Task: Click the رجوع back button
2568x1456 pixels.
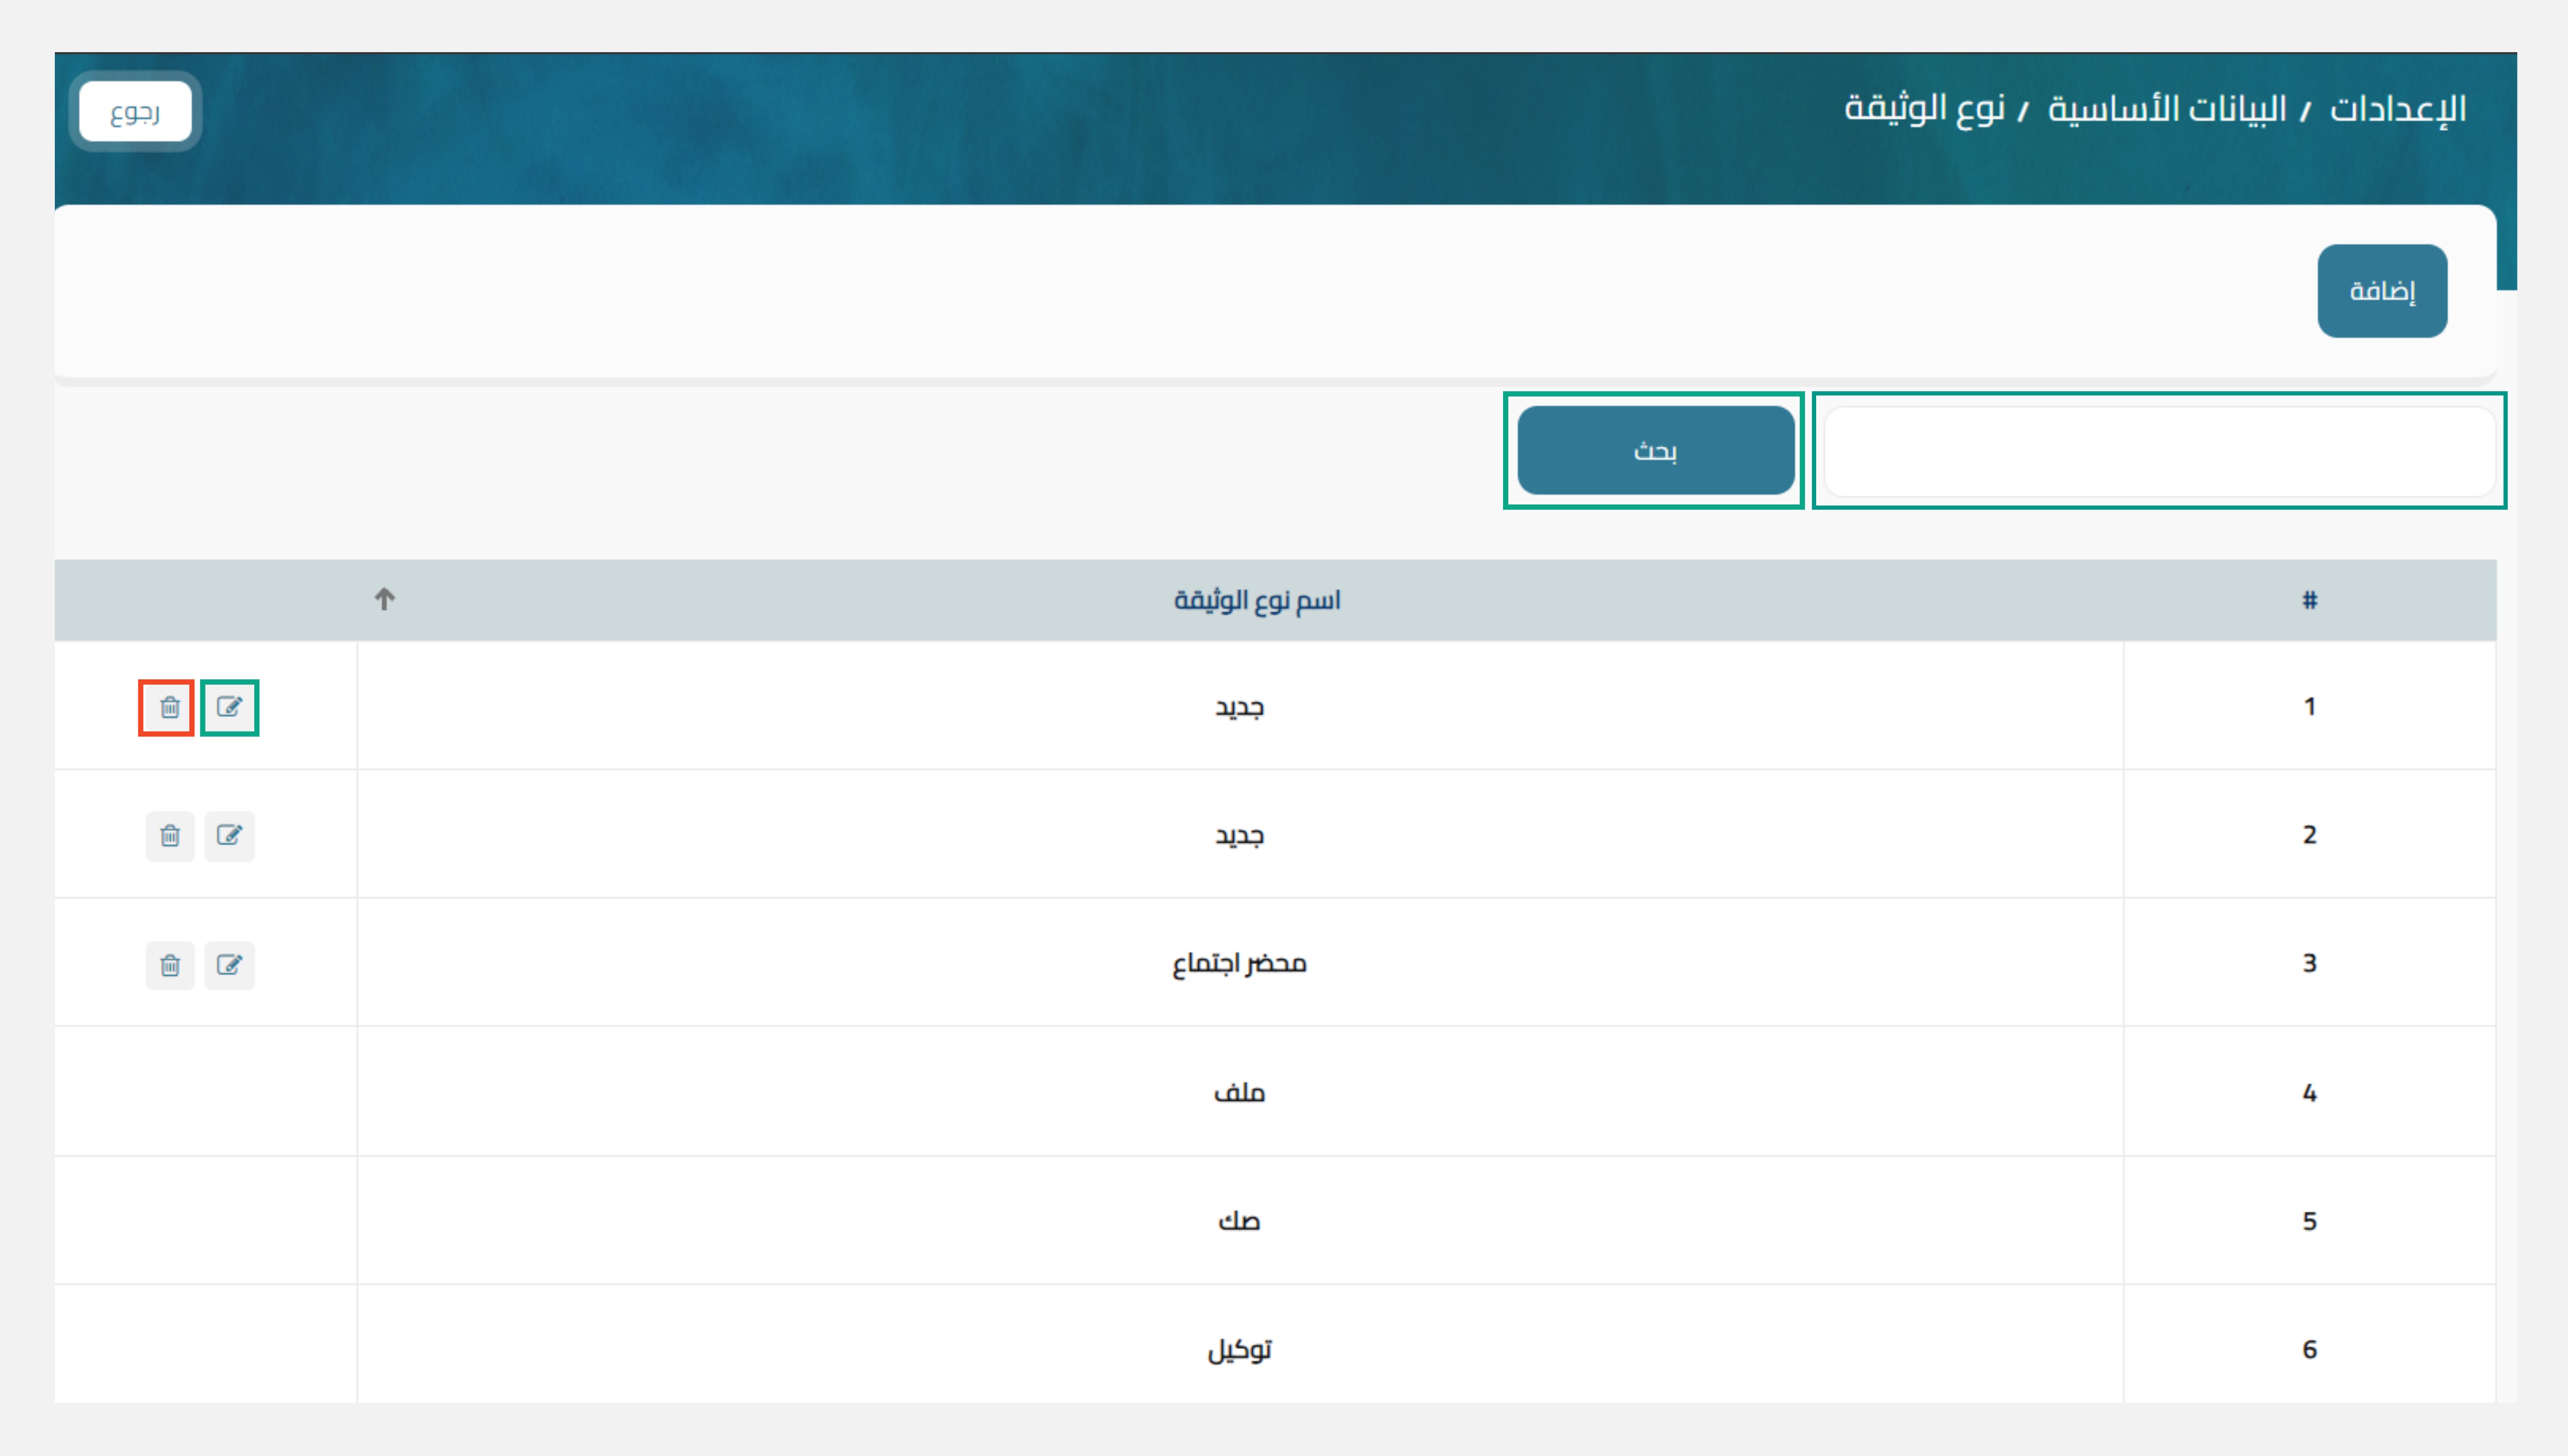Action: point(134,111)
